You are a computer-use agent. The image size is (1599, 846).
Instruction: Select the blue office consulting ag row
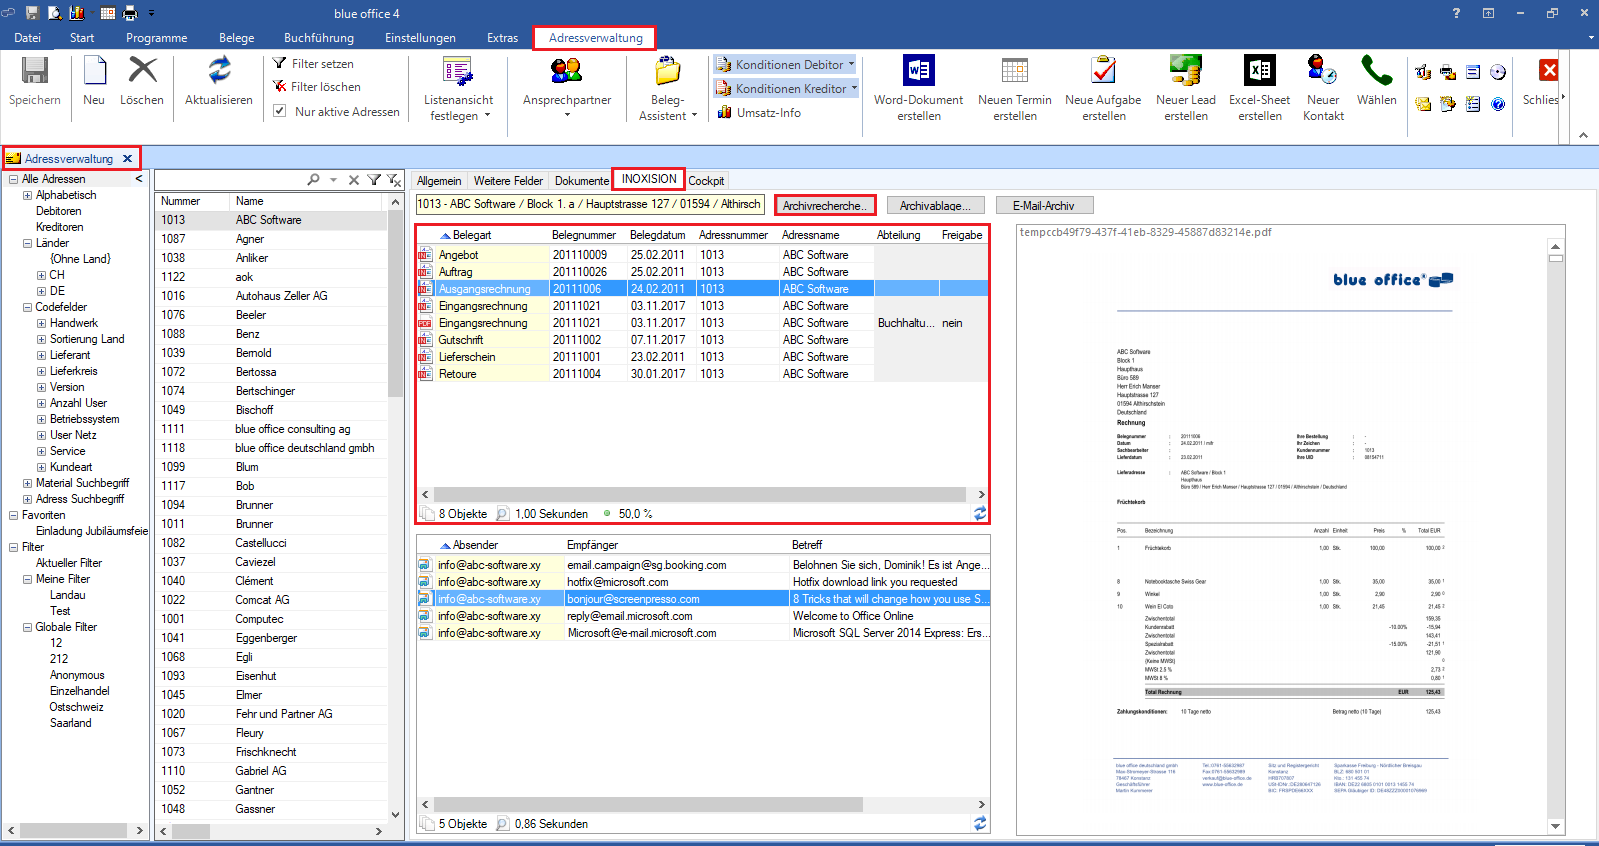[271, 429]
